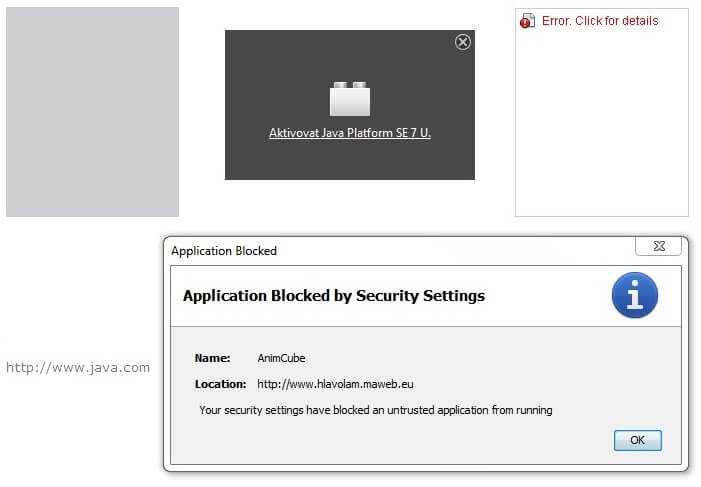Click the blue information icon
701x487 pixels.
[x=634, y=295]
